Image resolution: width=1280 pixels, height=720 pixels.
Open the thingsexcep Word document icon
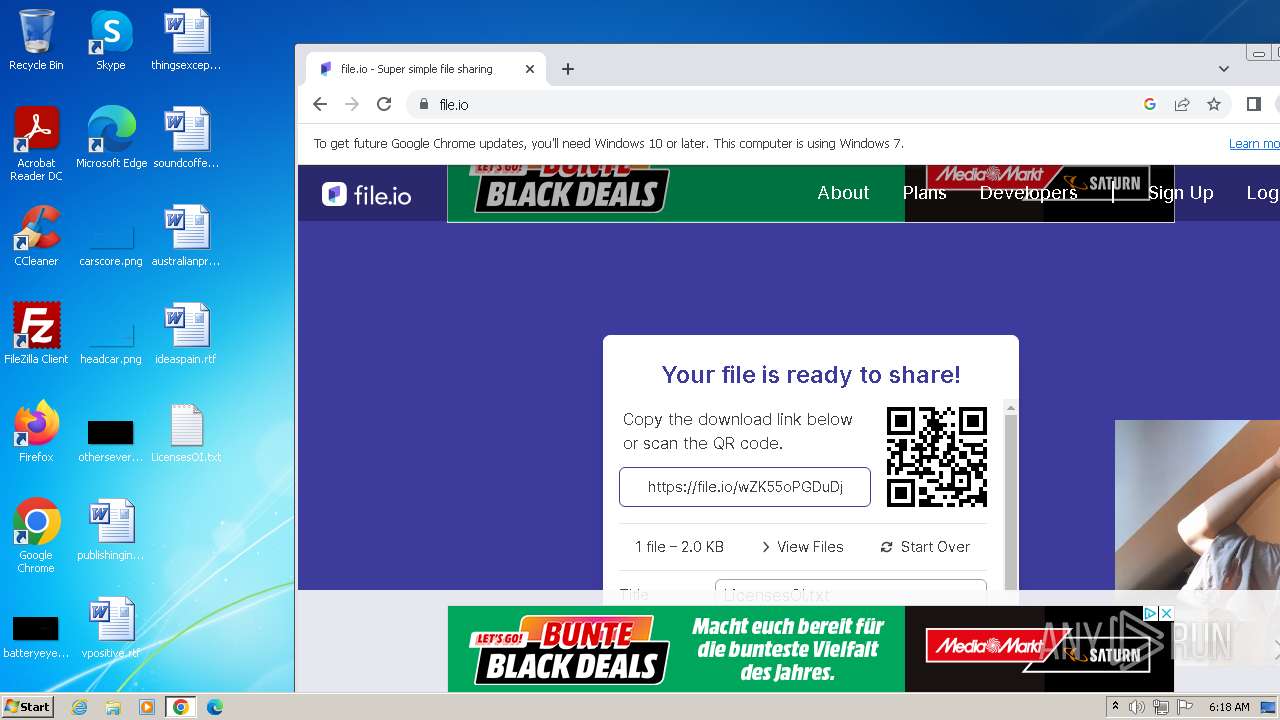tap(186, 40)
